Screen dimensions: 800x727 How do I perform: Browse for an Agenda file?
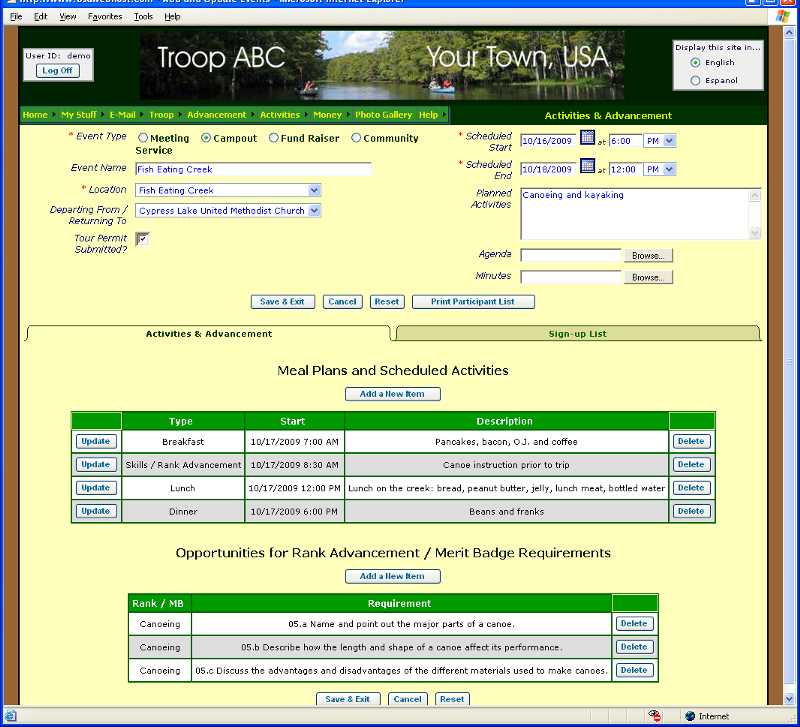point(648,256)
